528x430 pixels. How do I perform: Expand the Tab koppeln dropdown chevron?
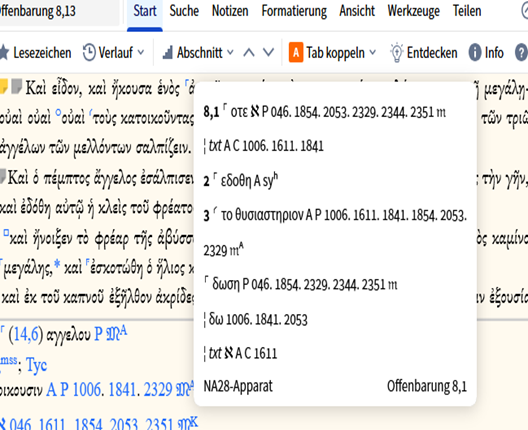coord(372,53)
